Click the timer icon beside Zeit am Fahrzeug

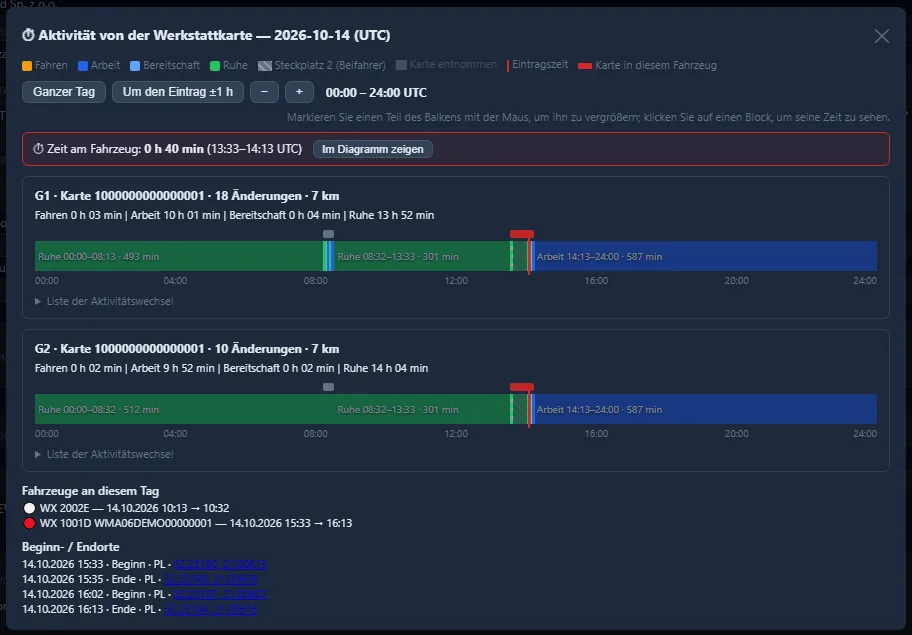click(x=38, y=149)
